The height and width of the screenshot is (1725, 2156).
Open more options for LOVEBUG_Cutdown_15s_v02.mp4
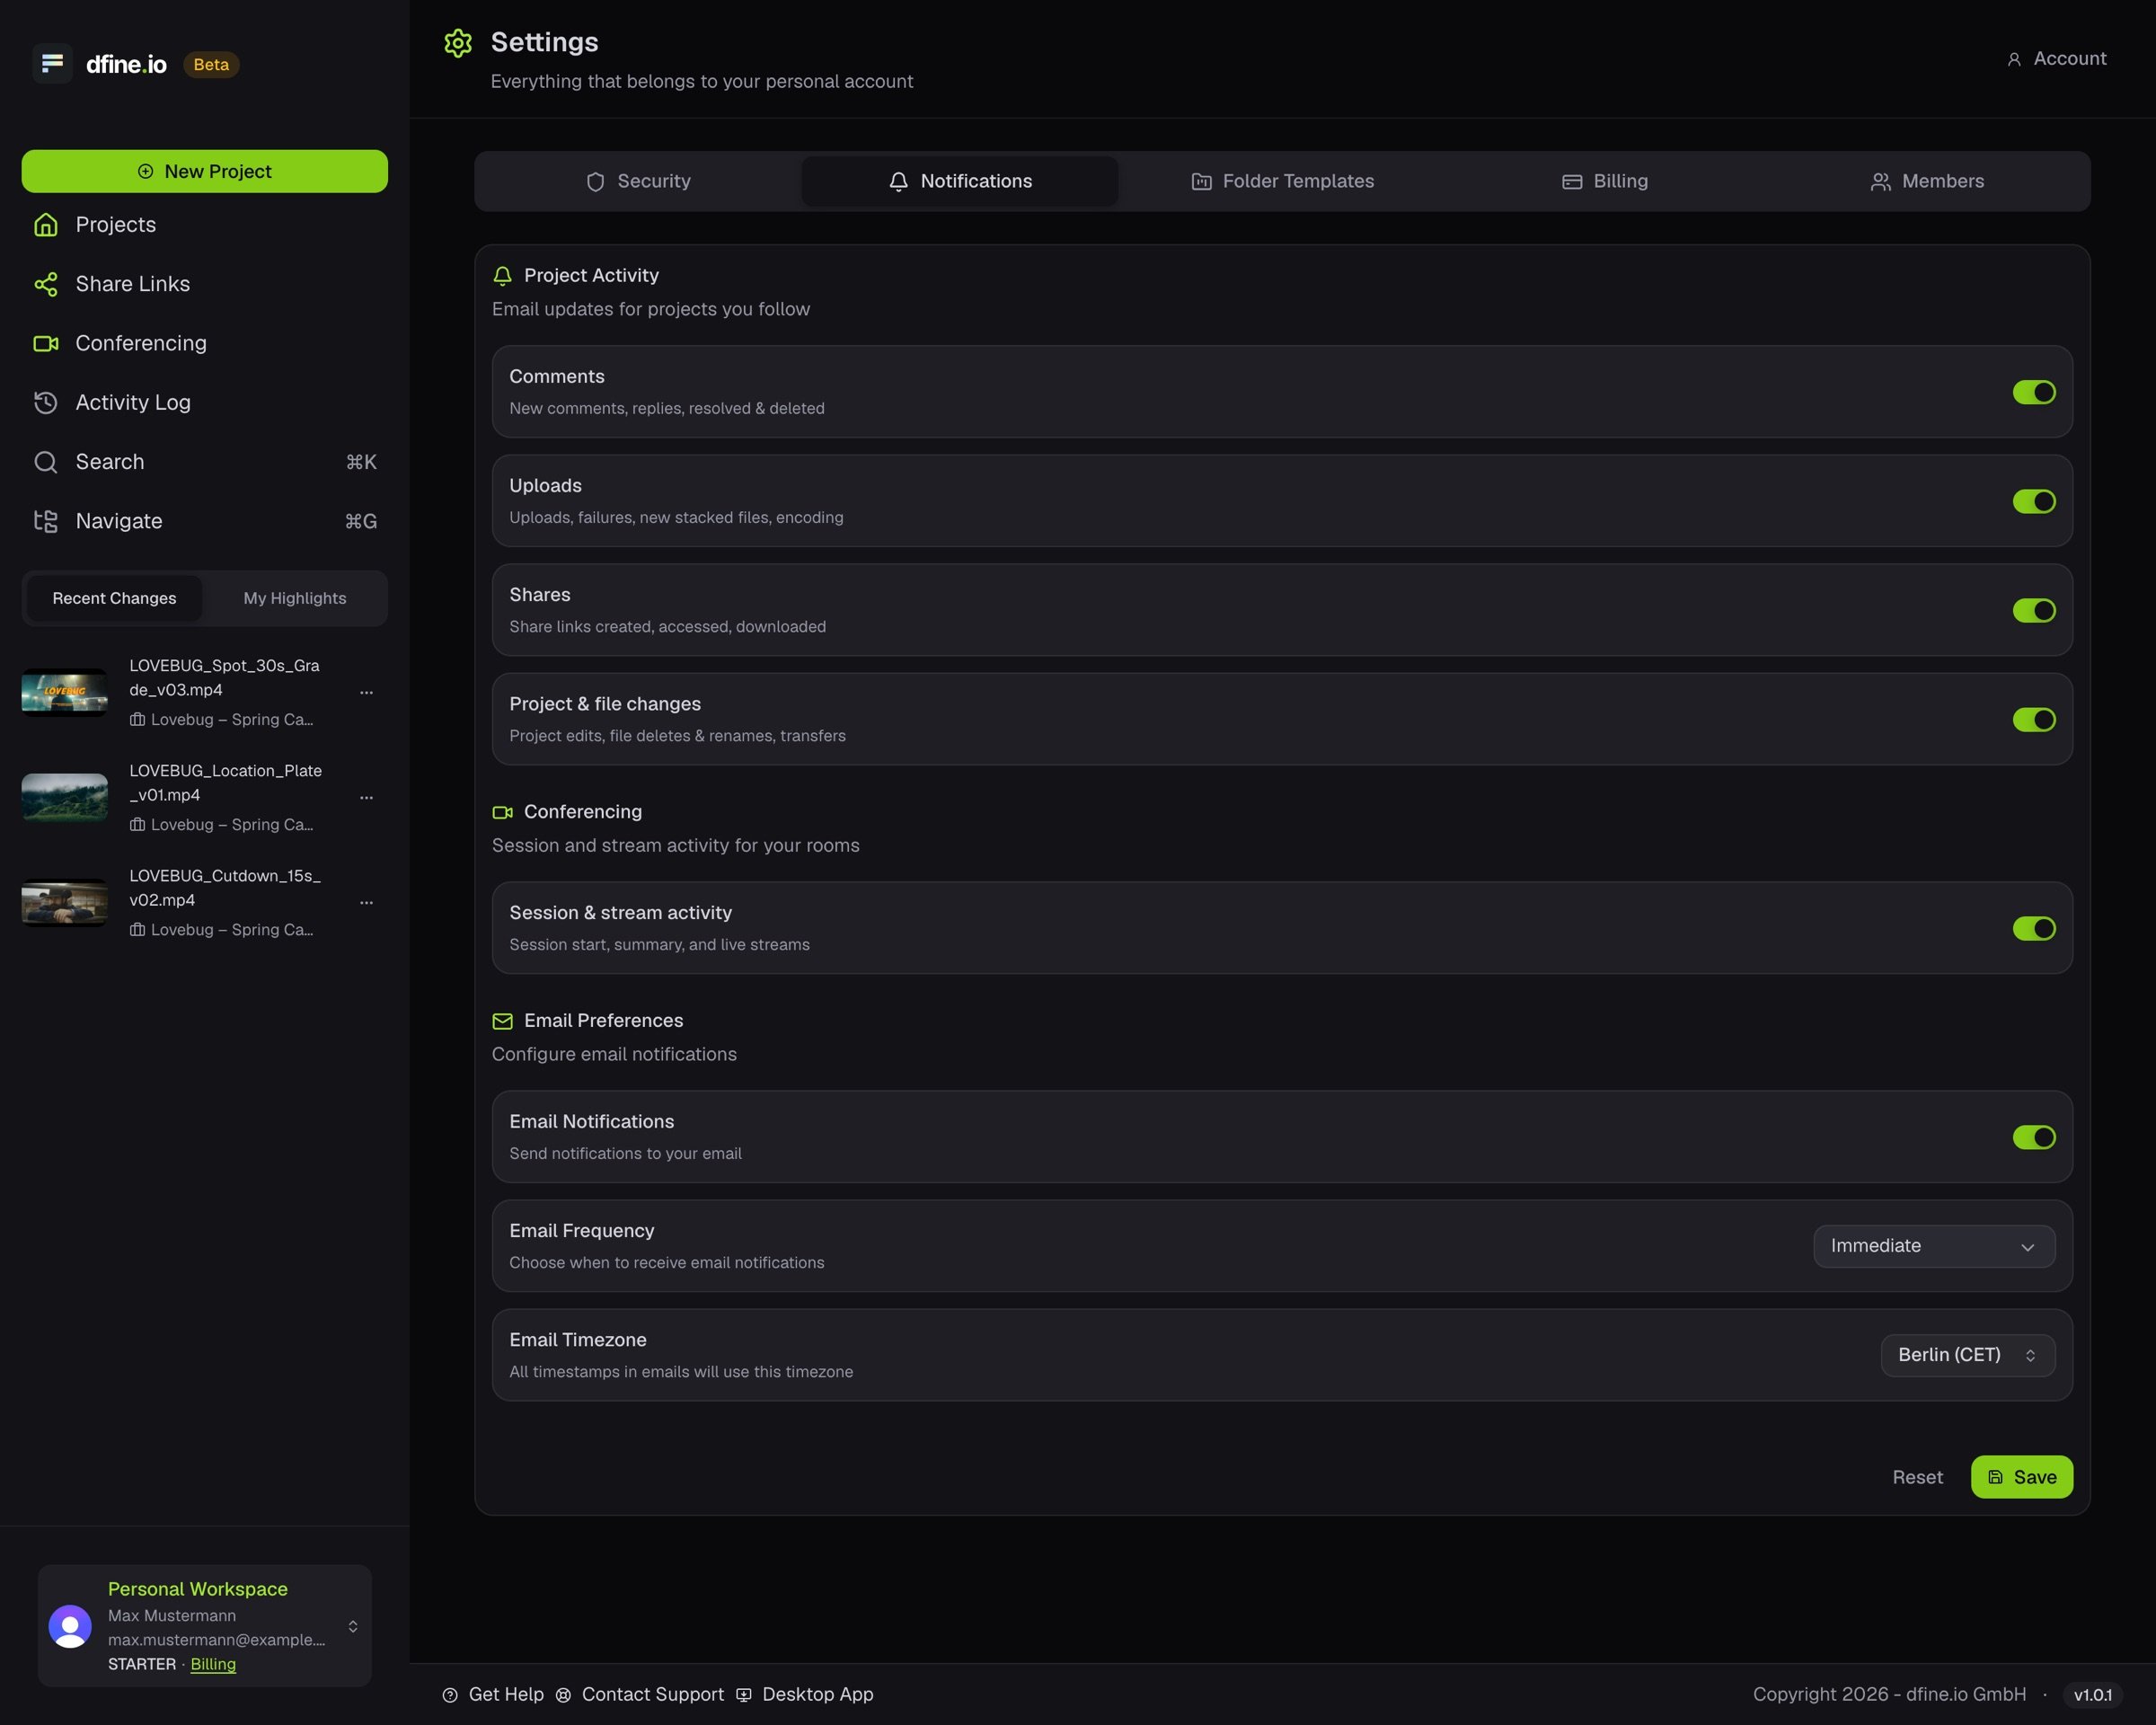click(366, 902)
